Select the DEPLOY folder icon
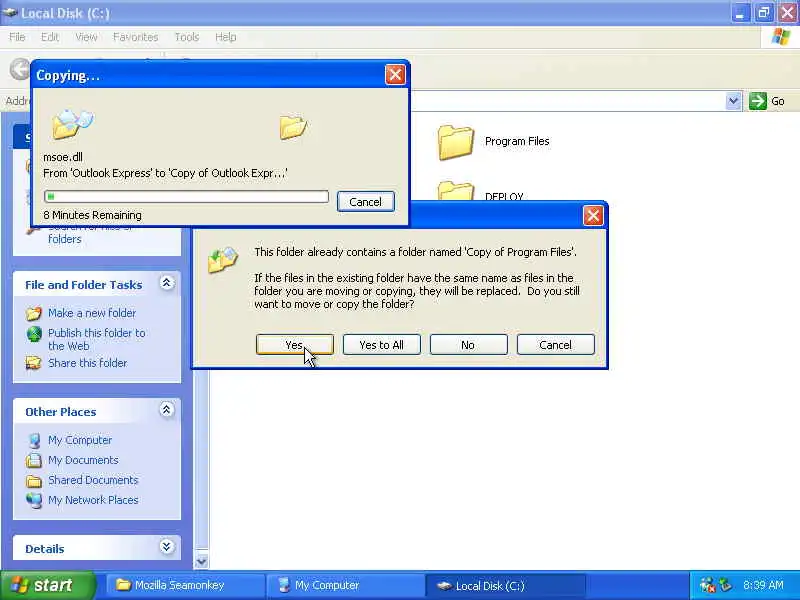 point(456,191)
